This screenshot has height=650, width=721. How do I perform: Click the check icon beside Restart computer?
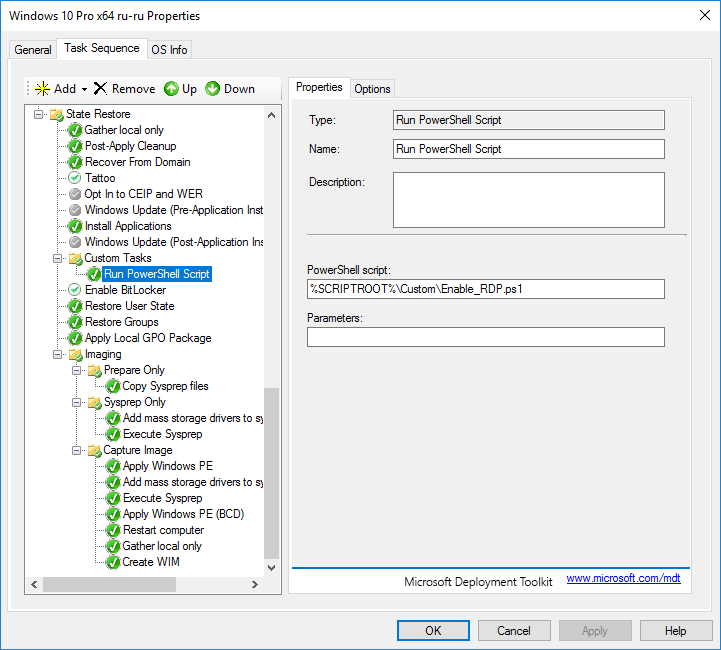pyautogui.click(x=113, y=530)
